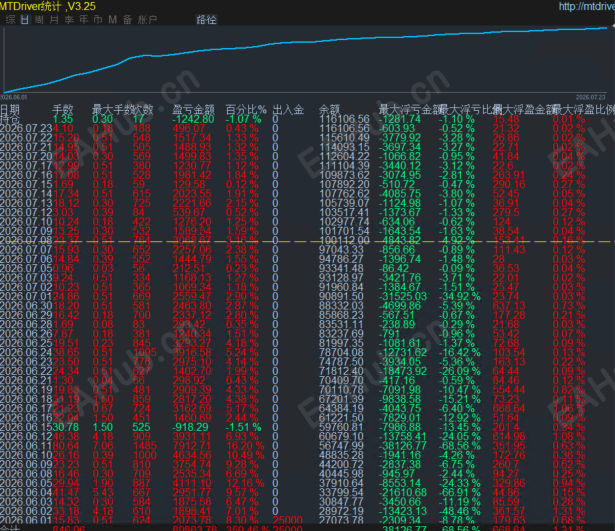Click the 盈亏金额 column header
This screenshot has height=531, width=615.
[x=193, y=109]
